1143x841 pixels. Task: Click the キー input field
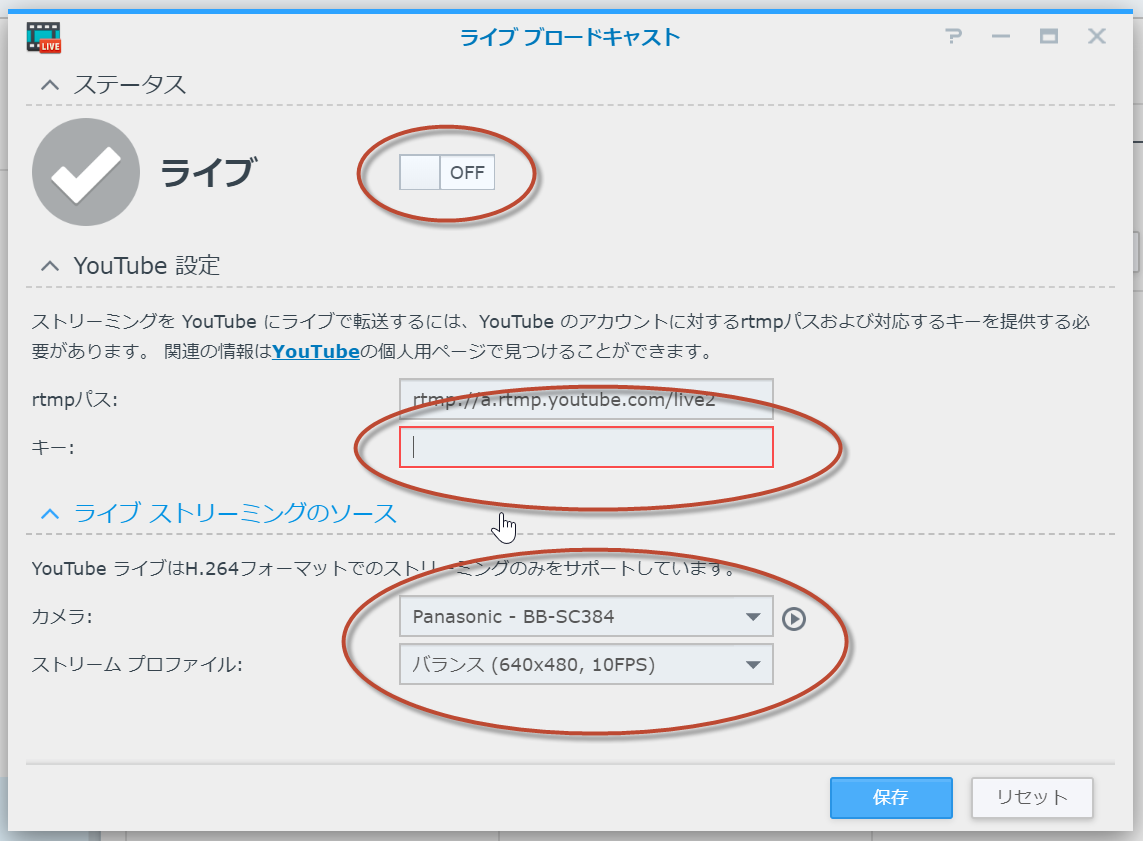pyautogui.click(x=586, y=447)
